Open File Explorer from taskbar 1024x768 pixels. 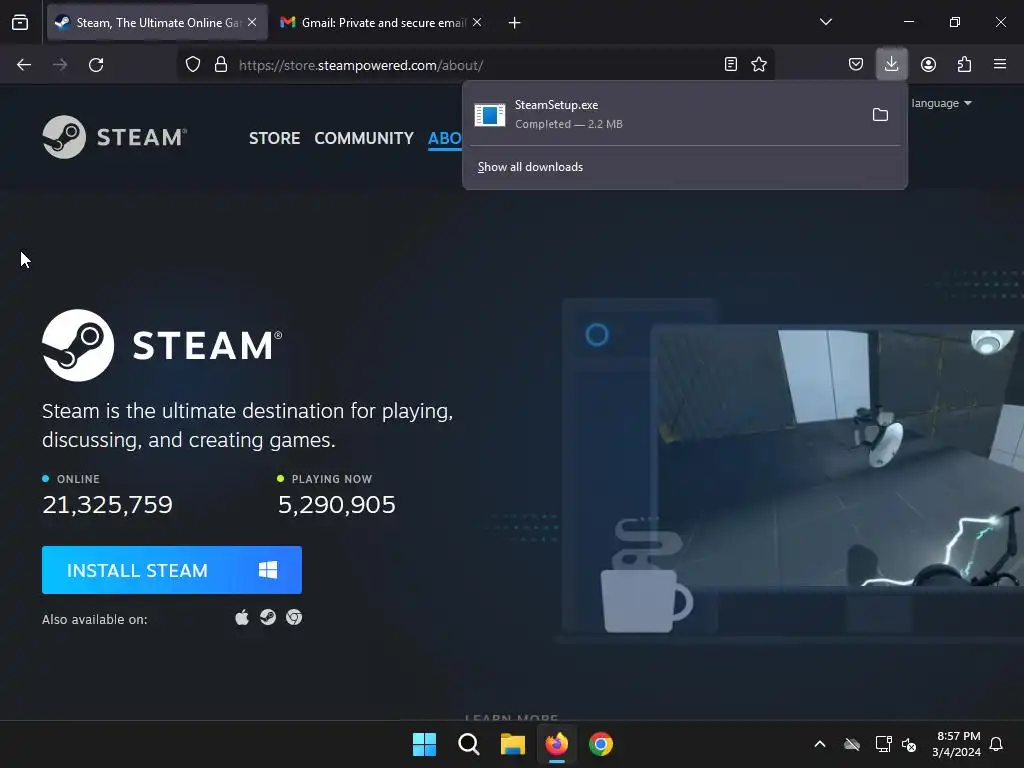tap(513, 744)
